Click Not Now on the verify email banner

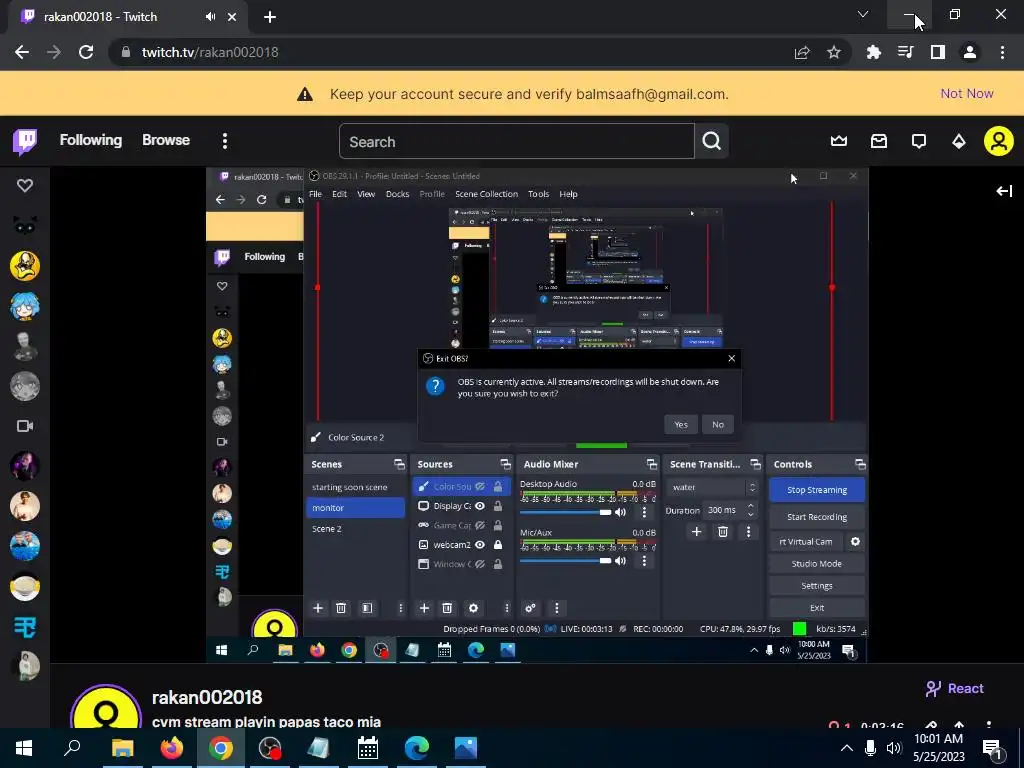click(967, 93)
